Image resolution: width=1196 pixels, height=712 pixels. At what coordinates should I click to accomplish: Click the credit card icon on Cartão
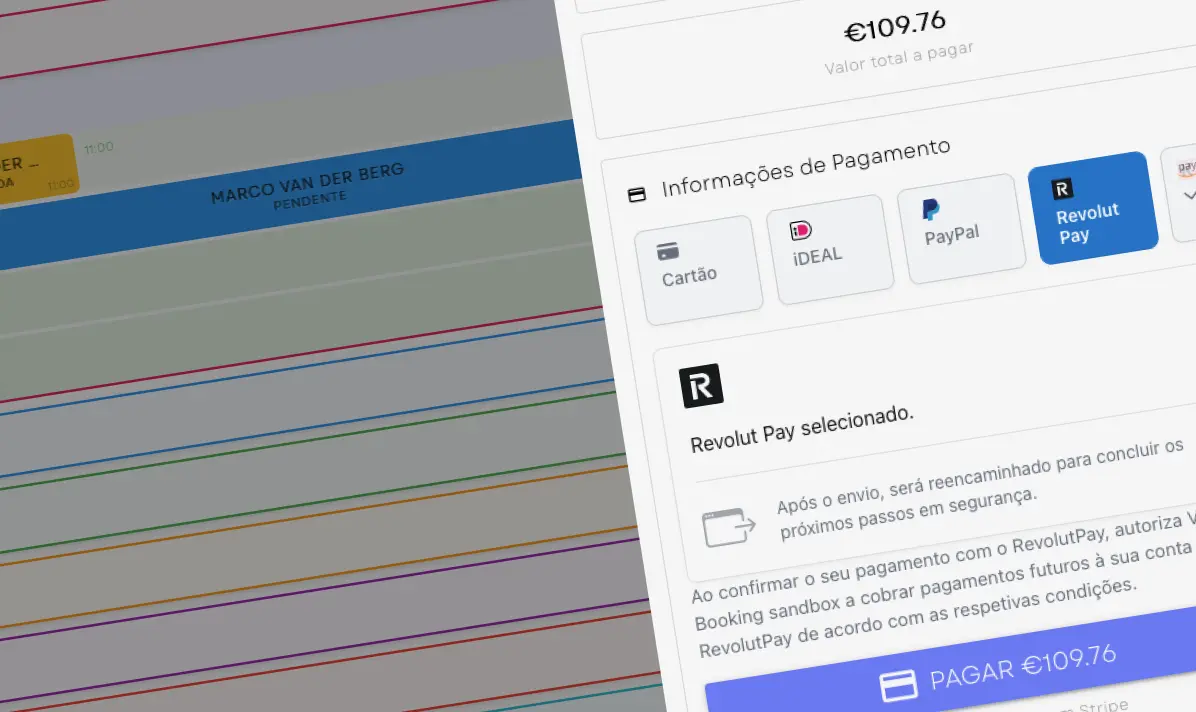tap(667, 251)
